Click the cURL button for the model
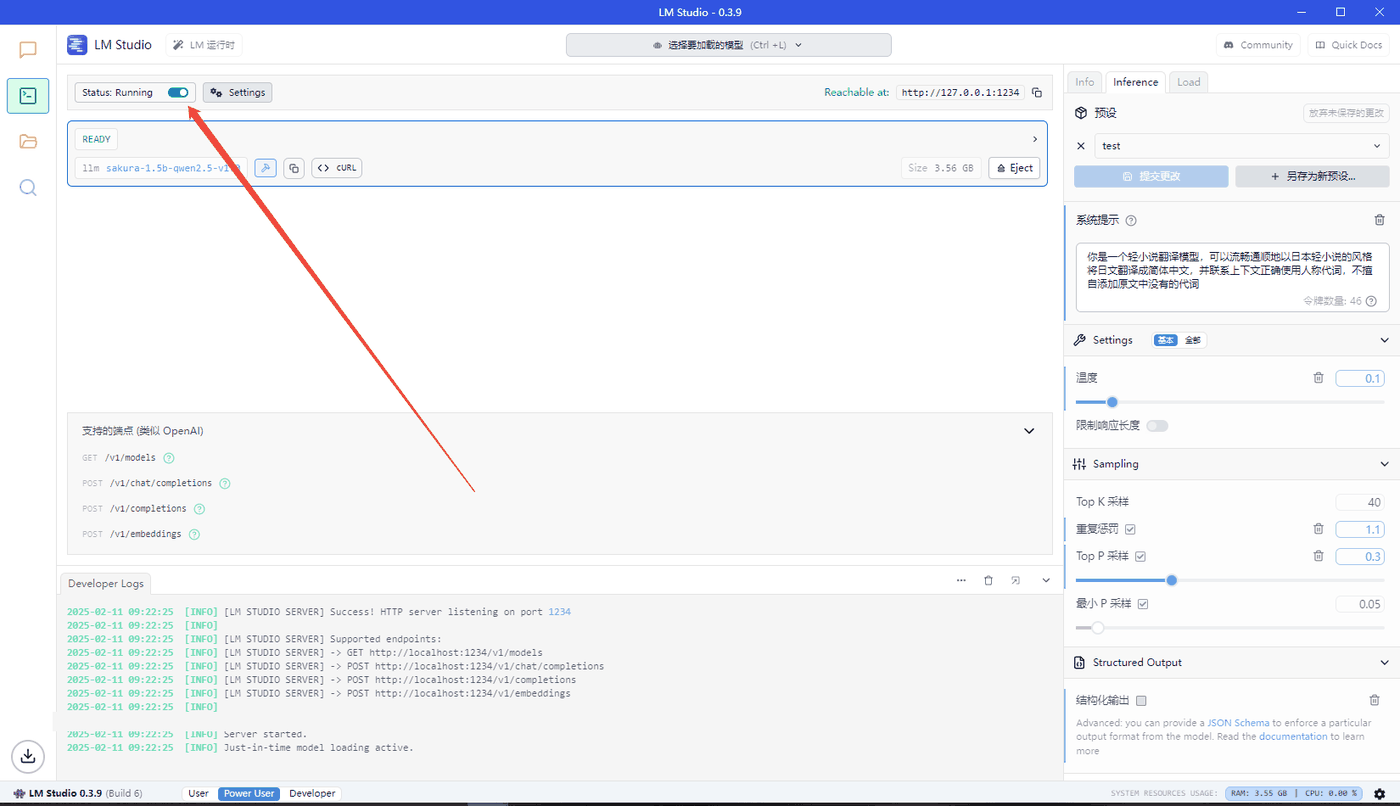 coord(337,168)
